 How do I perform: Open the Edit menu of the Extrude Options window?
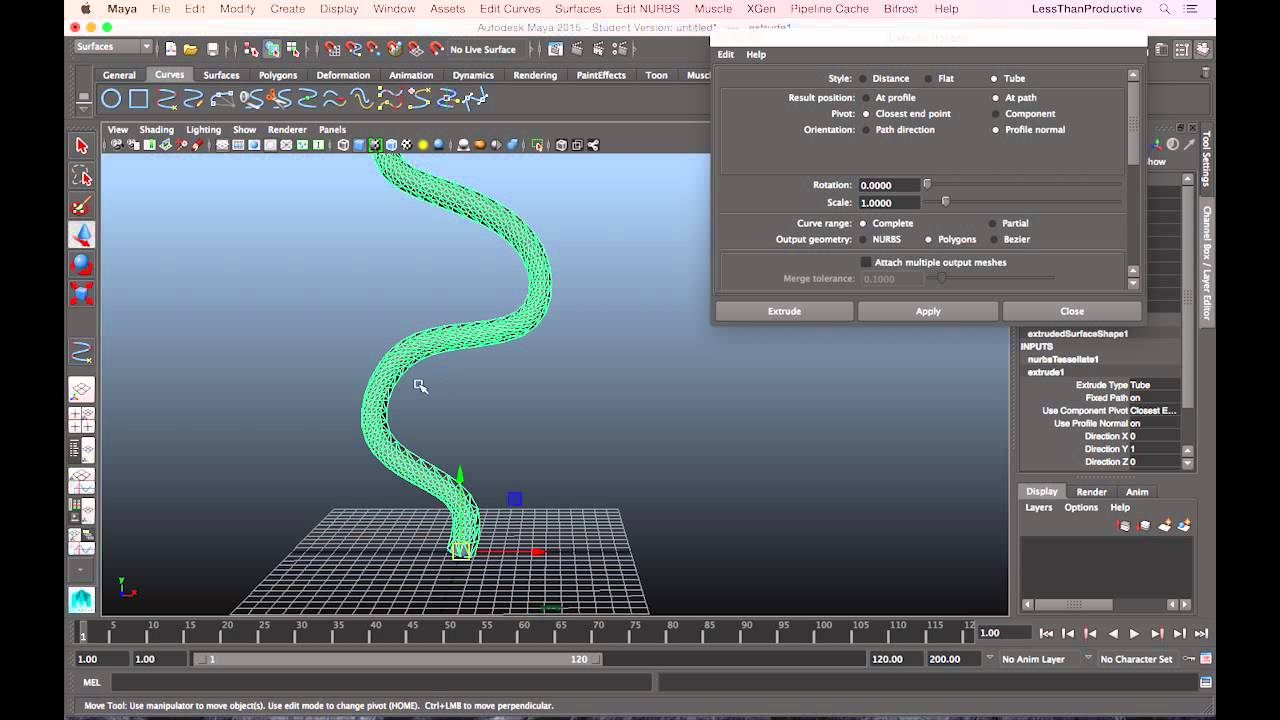(726, 55)
